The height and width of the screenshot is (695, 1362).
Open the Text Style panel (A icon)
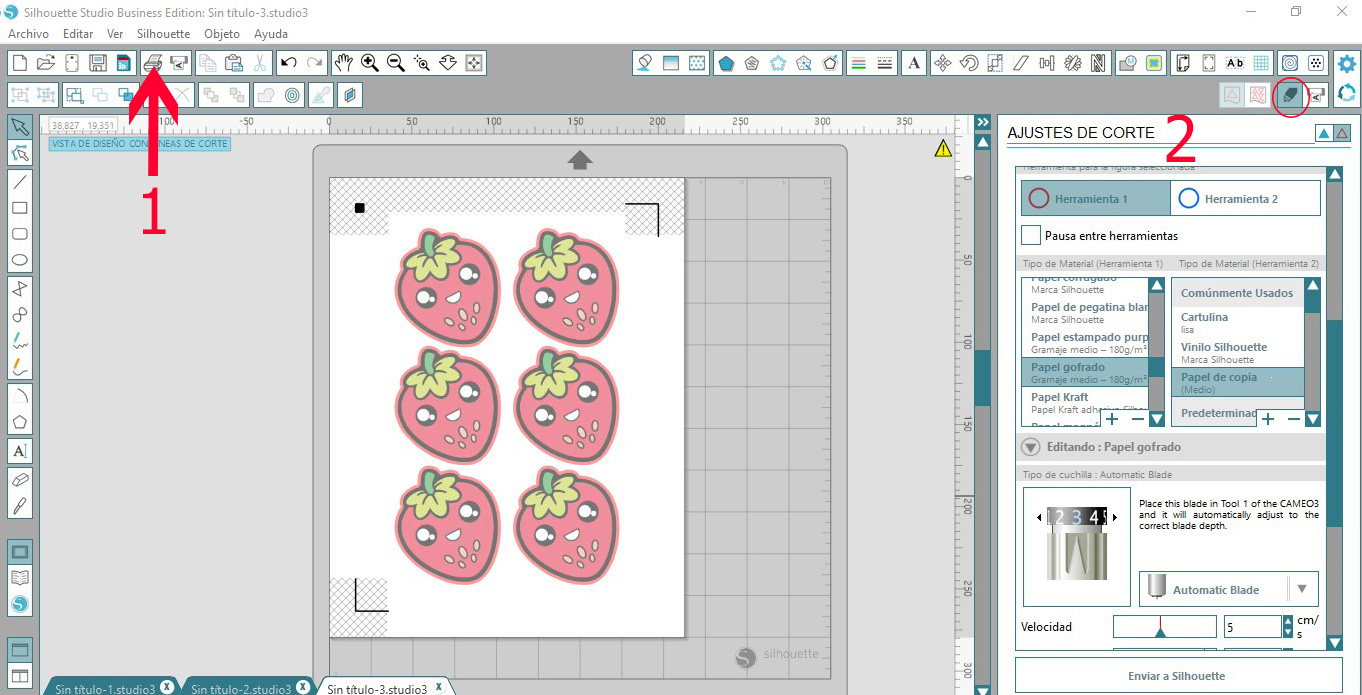[x=914, y=63]
